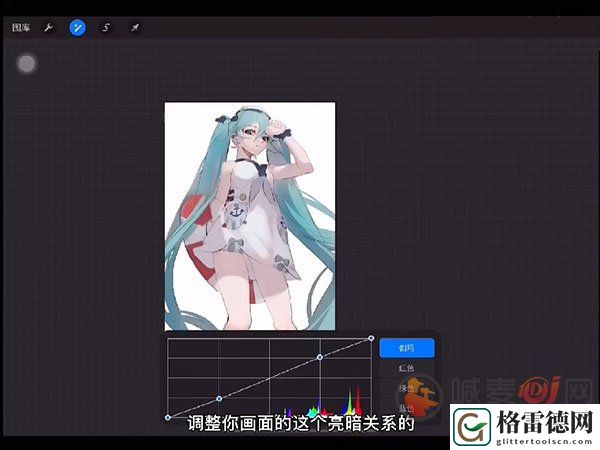Image resolution: width=600 pixels, height=450 pixels.
Task: Tap the highlighted Adjustments magic wand icon
Action: (77, 28)
